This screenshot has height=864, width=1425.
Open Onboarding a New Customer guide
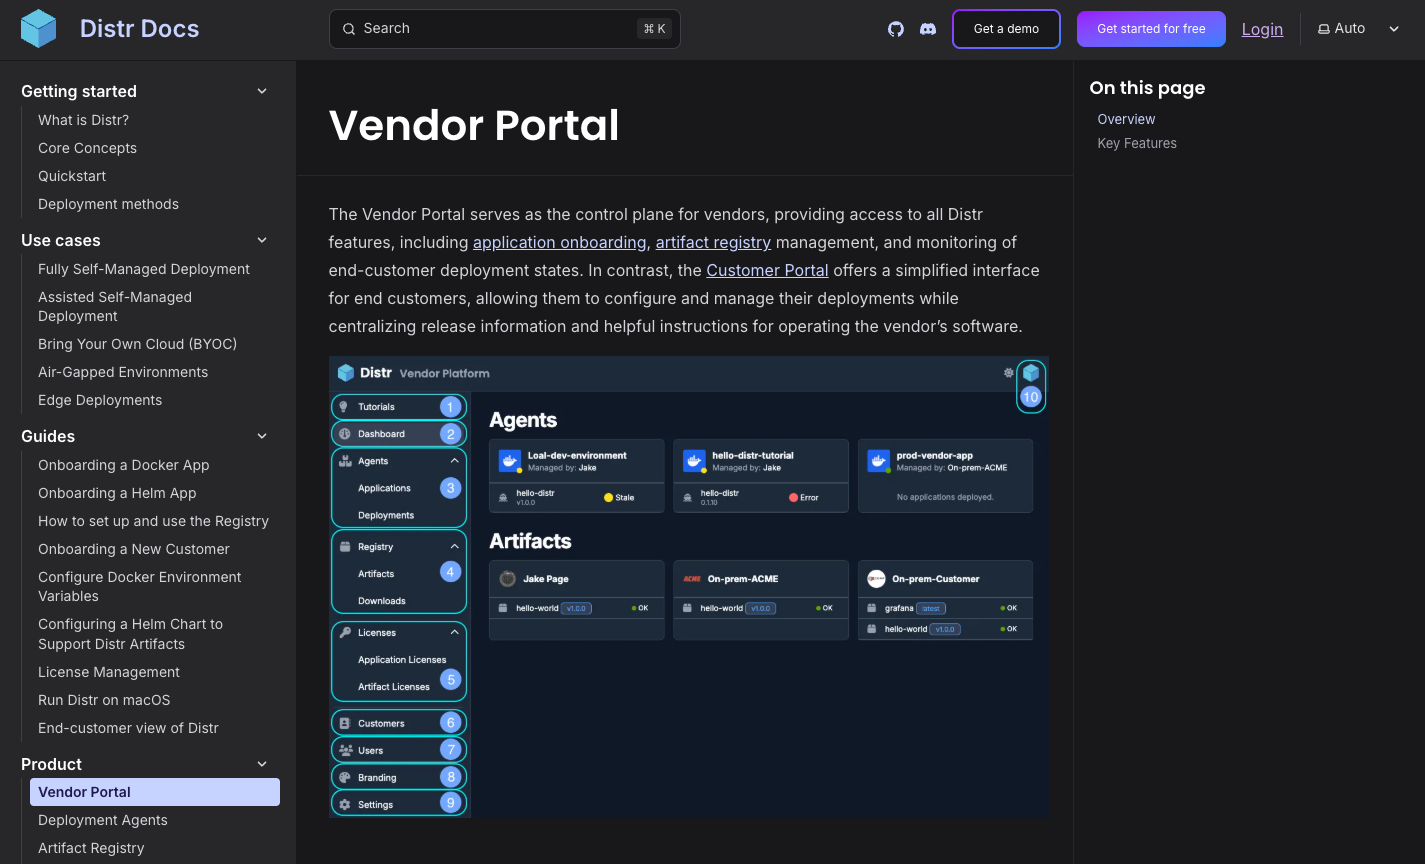[134, 549]
